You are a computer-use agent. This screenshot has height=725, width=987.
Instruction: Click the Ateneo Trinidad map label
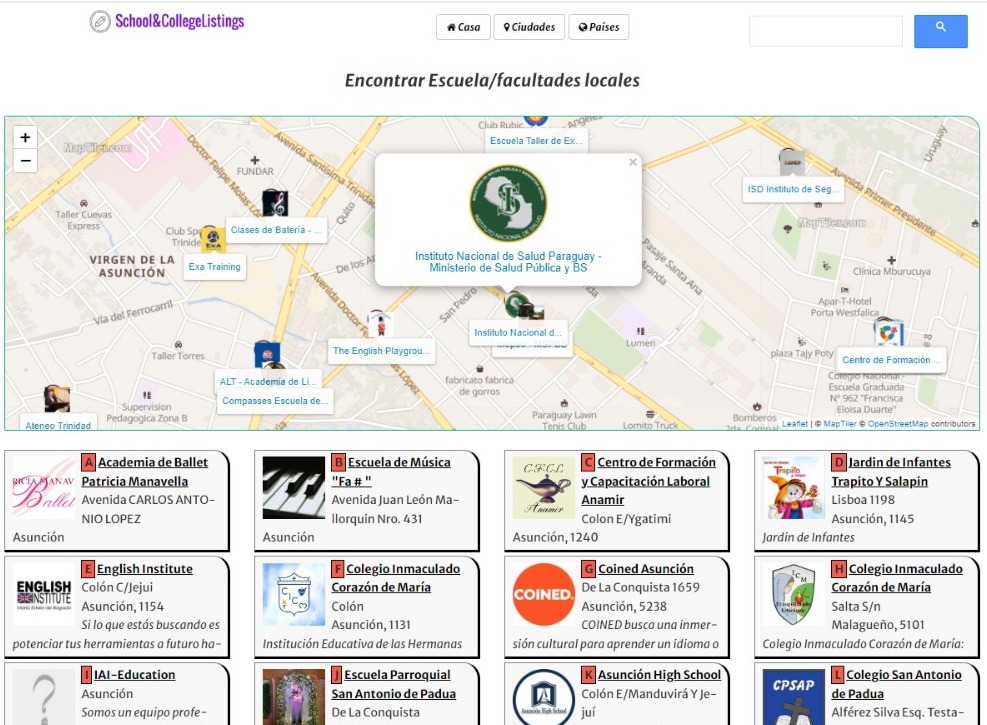[58, 425]
